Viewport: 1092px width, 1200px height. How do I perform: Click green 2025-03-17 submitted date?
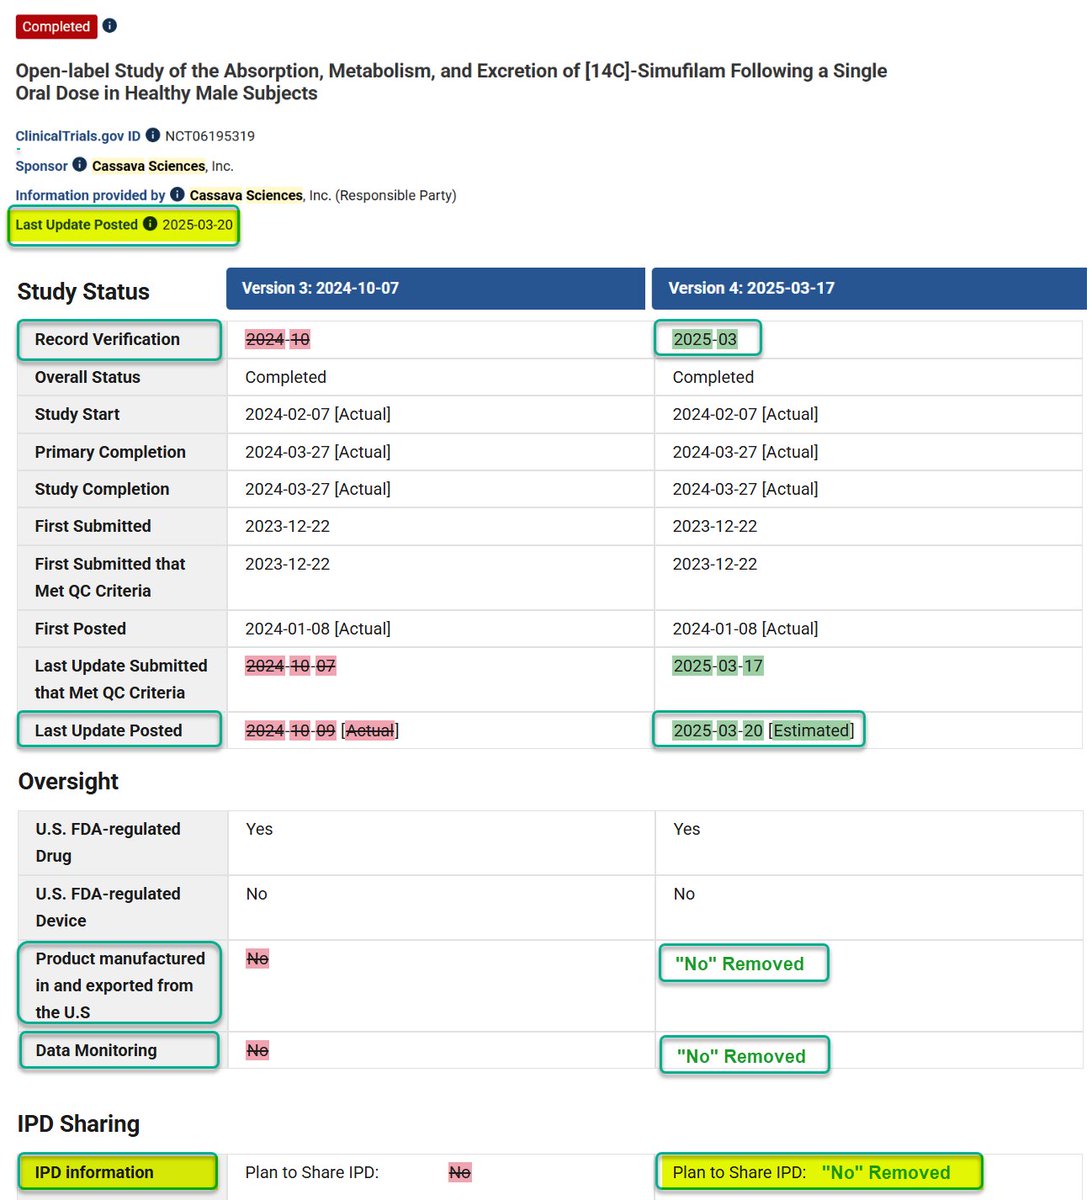point(718,666)
